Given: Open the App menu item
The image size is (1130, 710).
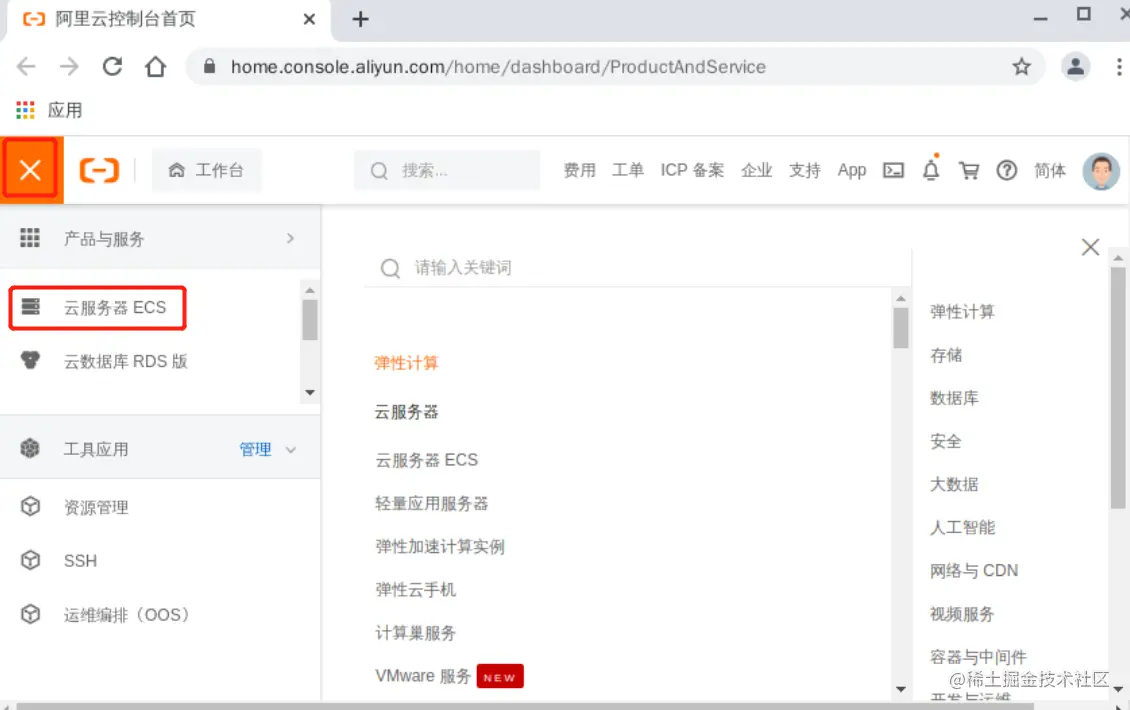Looking at the screenshot, I should 852,170.
